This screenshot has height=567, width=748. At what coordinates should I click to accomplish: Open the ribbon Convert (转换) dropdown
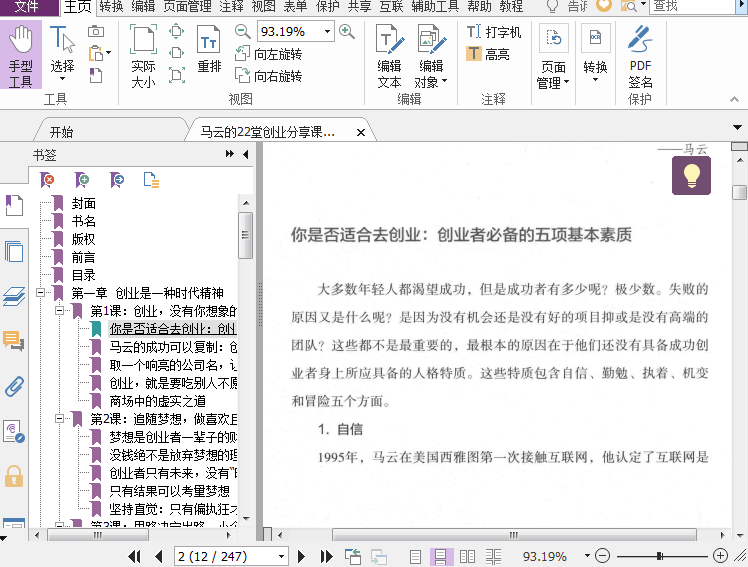(595, 53)
